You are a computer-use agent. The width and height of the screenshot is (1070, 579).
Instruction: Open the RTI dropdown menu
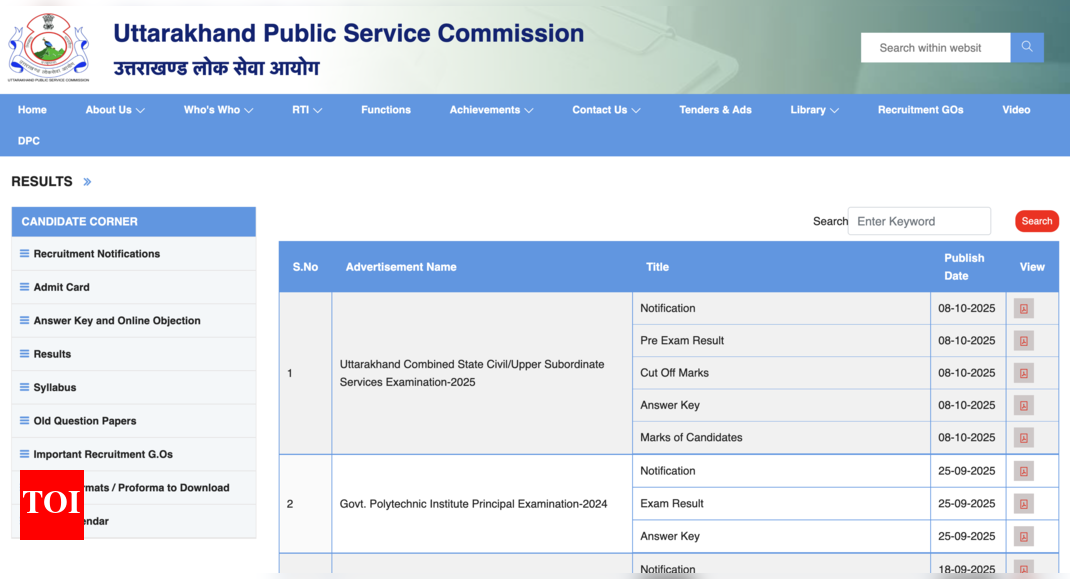[x=306, y=110]
